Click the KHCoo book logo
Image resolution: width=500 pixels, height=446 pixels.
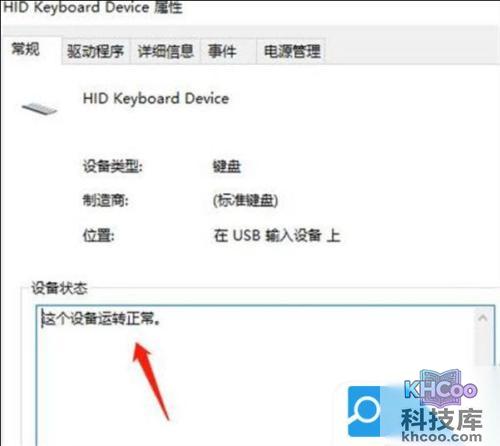[x=441, y=388]
